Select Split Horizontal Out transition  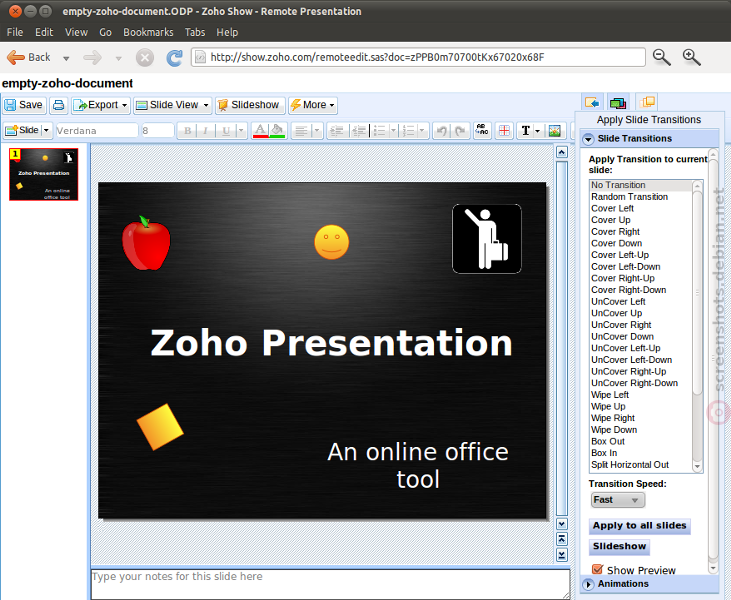(x=641, y=465)
